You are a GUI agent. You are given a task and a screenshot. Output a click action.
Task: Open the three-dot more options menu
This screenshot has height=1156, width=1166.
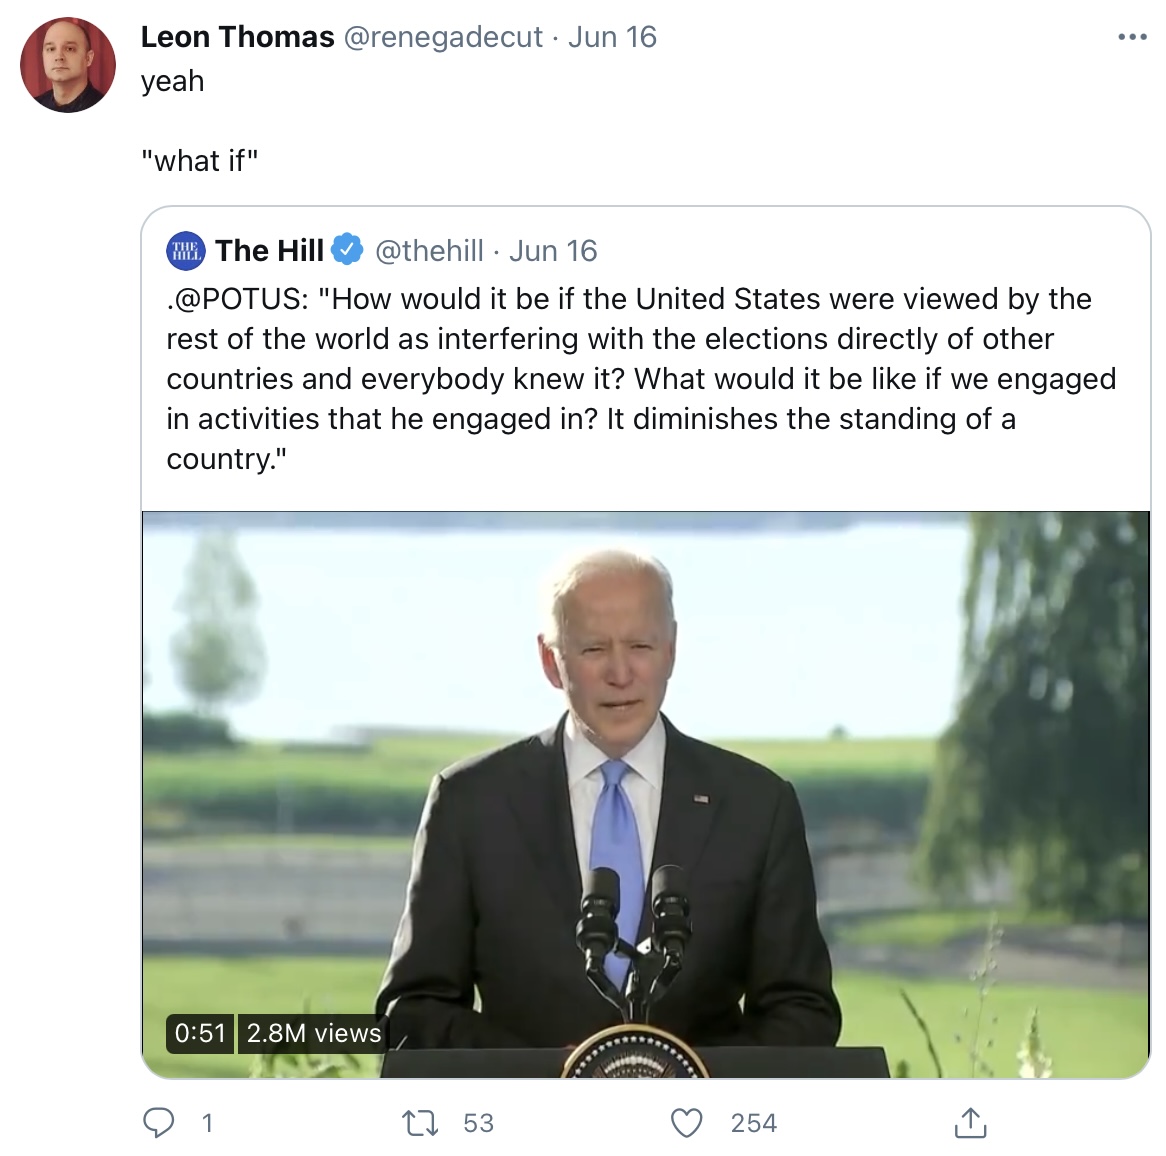pos(1132,36)
